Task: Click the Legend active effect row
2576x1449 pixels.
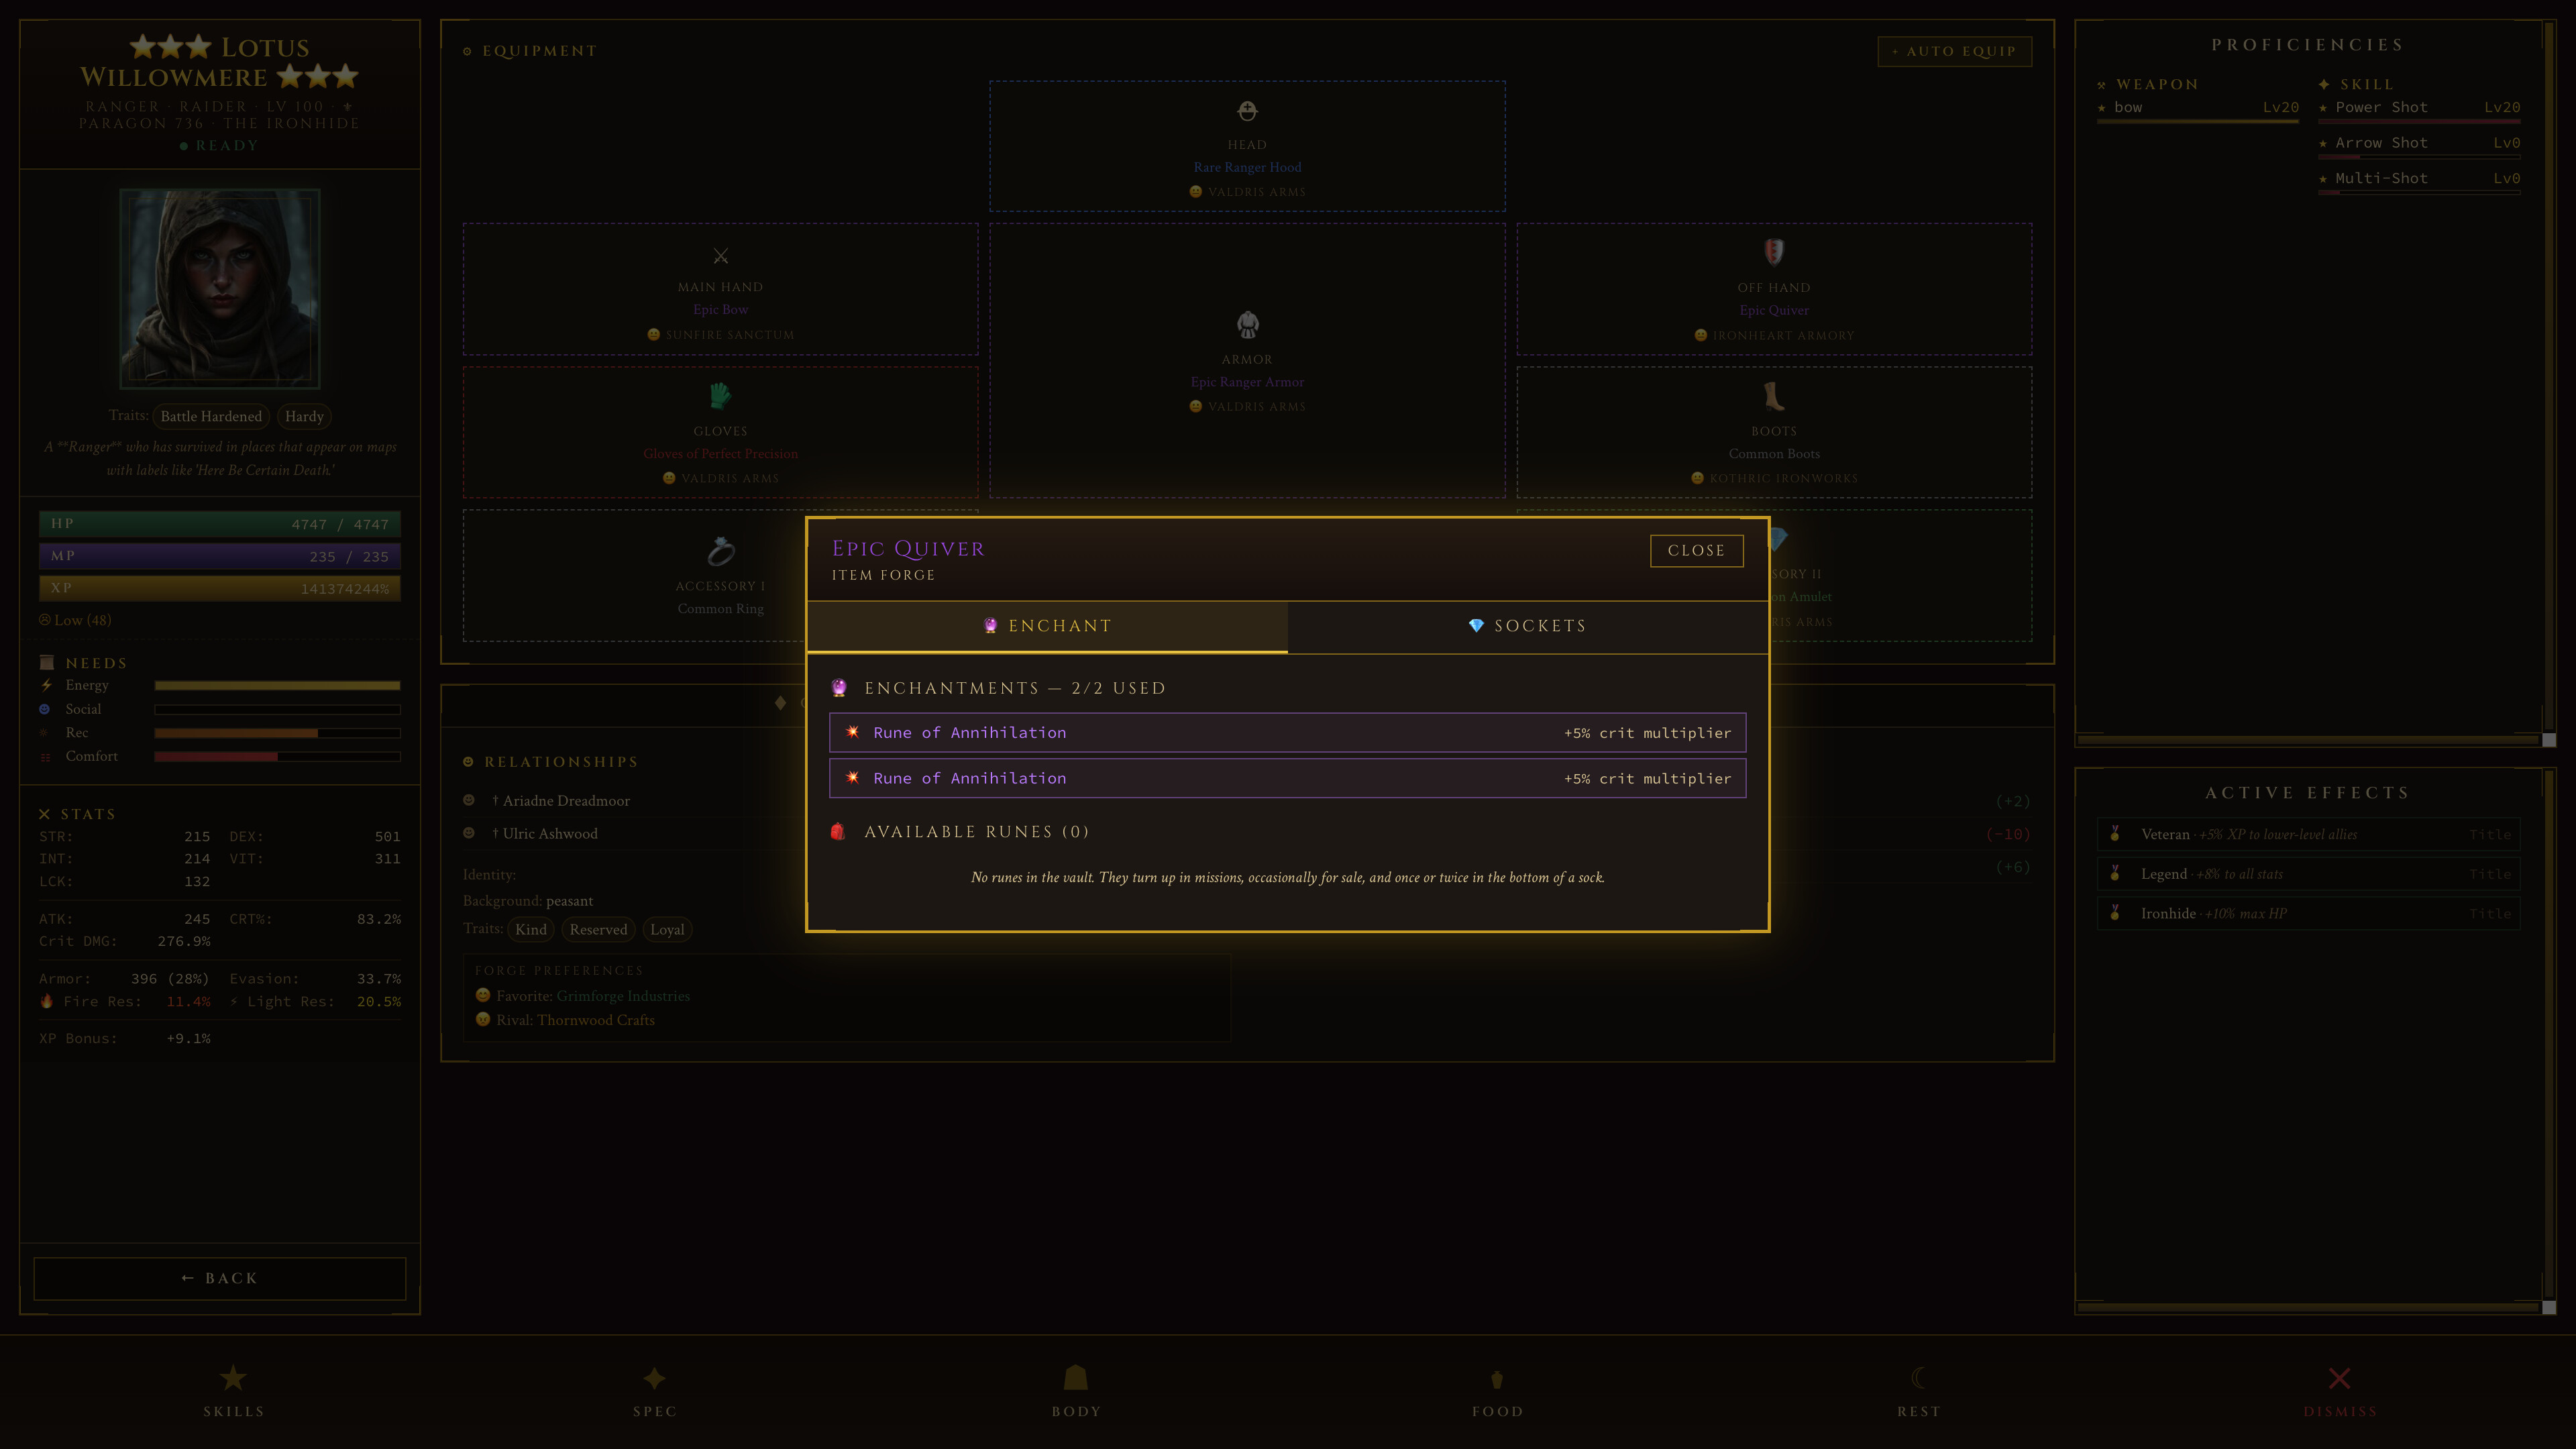Action: [x=2308, y=874]
